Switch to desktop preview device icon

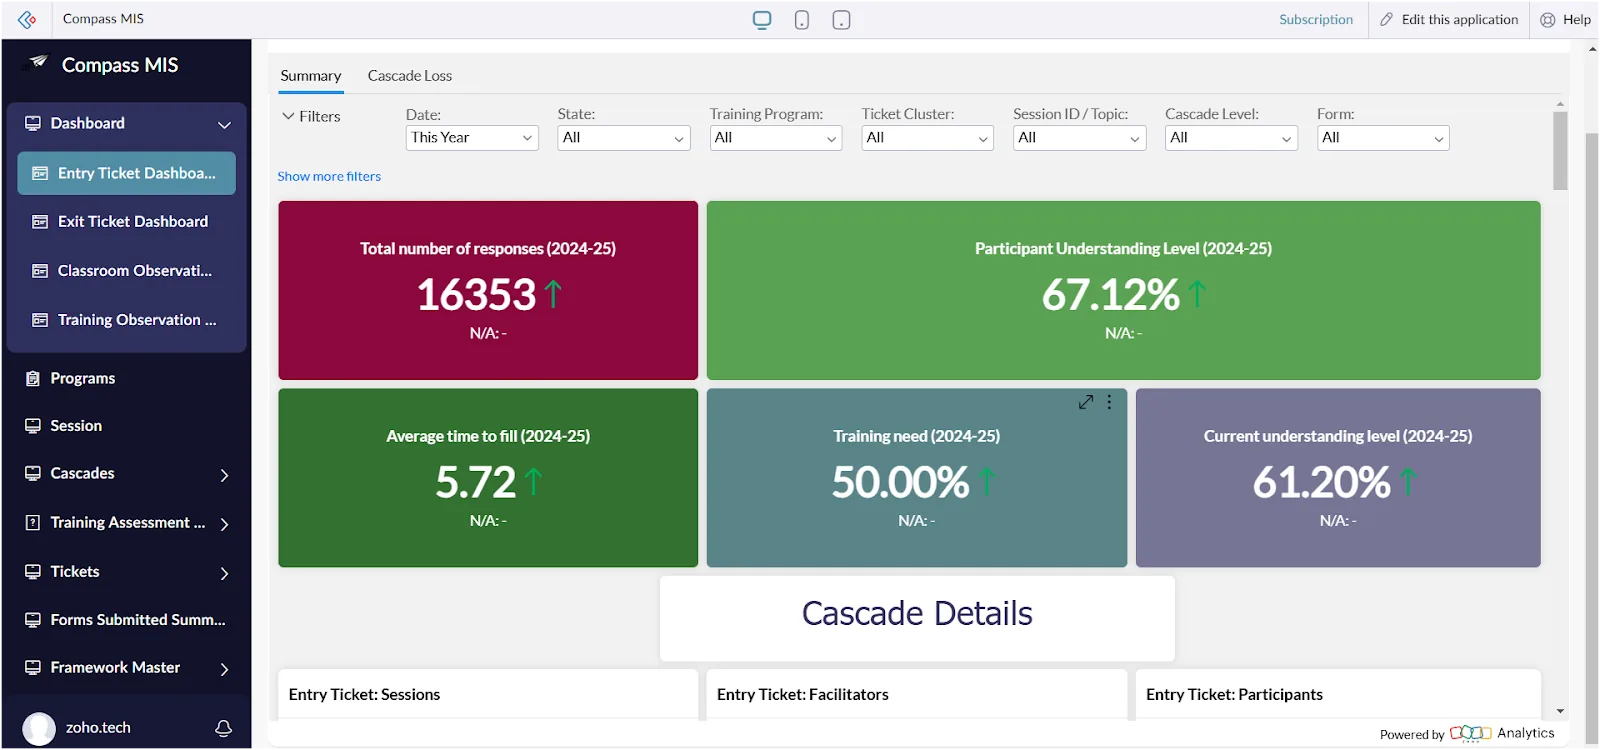[x=762, y=20]
